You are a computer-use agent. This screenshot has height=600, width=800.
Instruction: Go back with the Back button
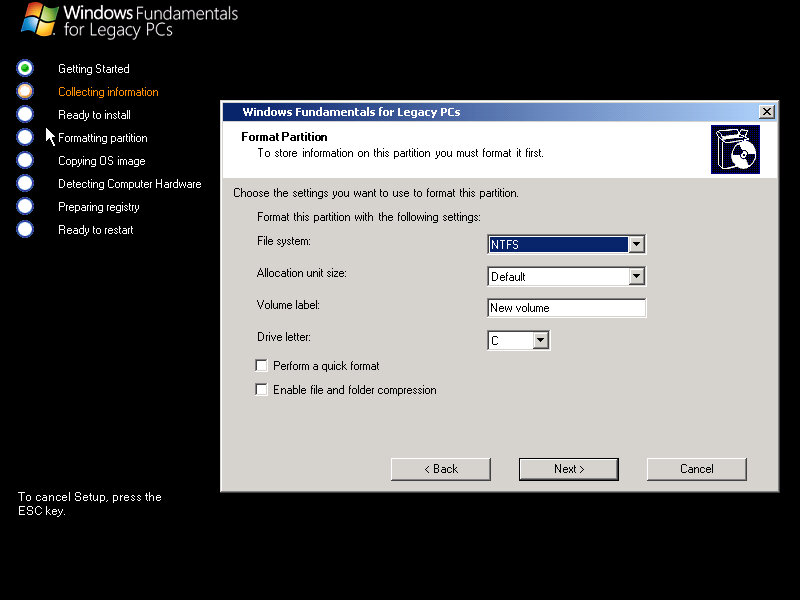pyautogui.click(x=441, y=469)
